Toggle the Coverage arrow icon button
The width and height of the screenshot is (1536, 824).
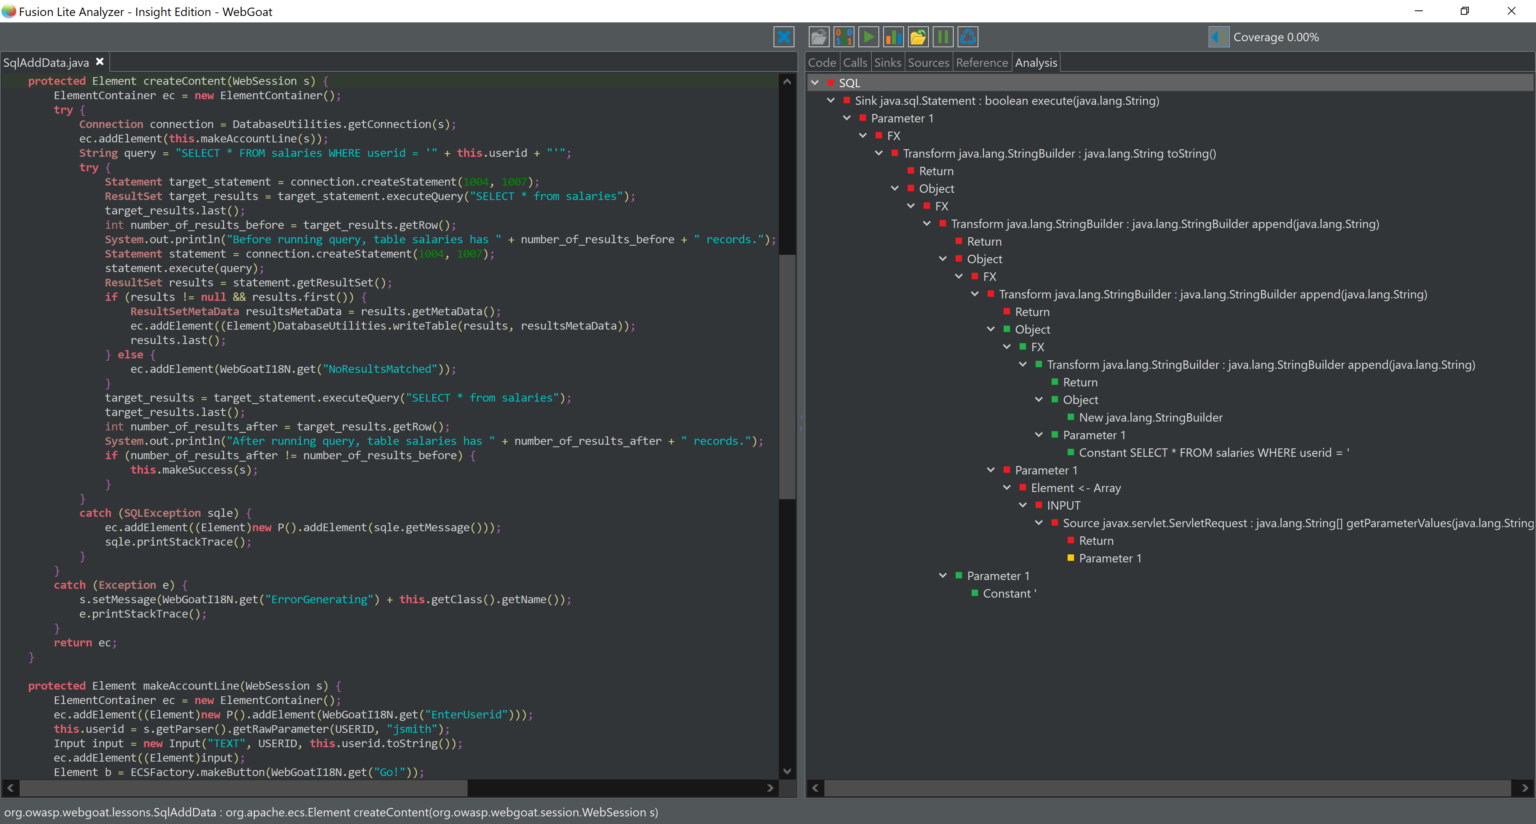[1218, 37]
